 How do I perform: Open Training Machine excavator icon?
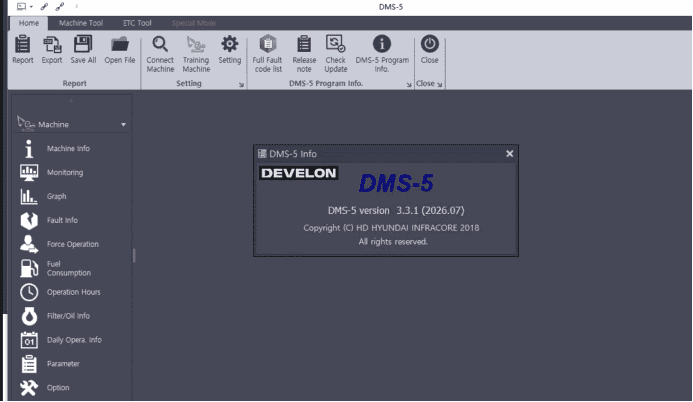pos(196,44)
